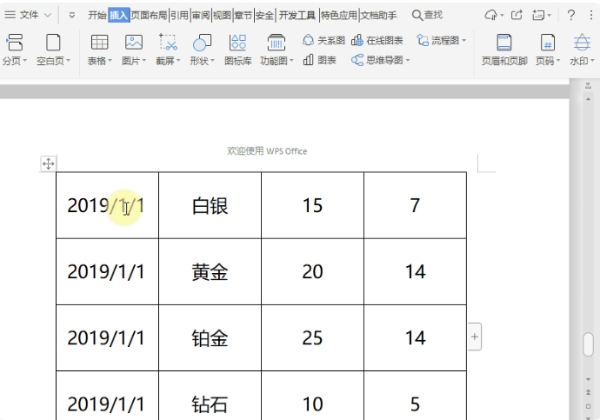Click the cell with value 15
This screenshot has height=420, width=600.
click(x=313, y=205)
